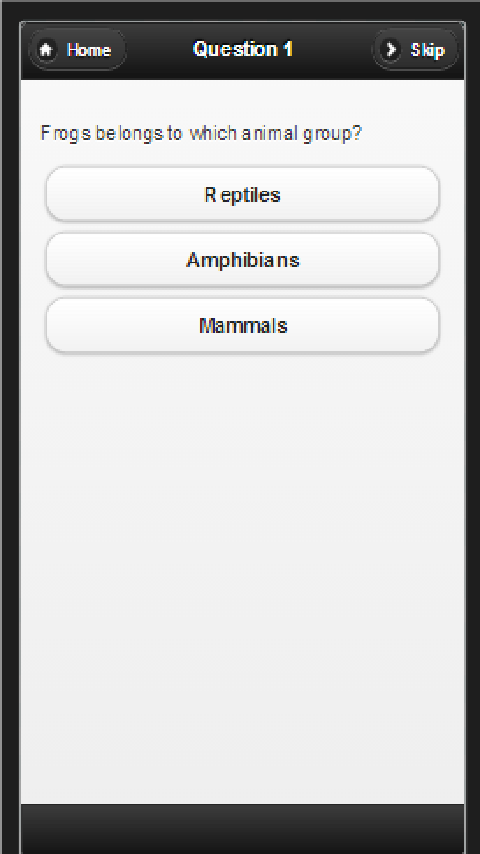Answer that frogs are amphibians
Viewport: 480px width, 854px height.
coord(242,260)
